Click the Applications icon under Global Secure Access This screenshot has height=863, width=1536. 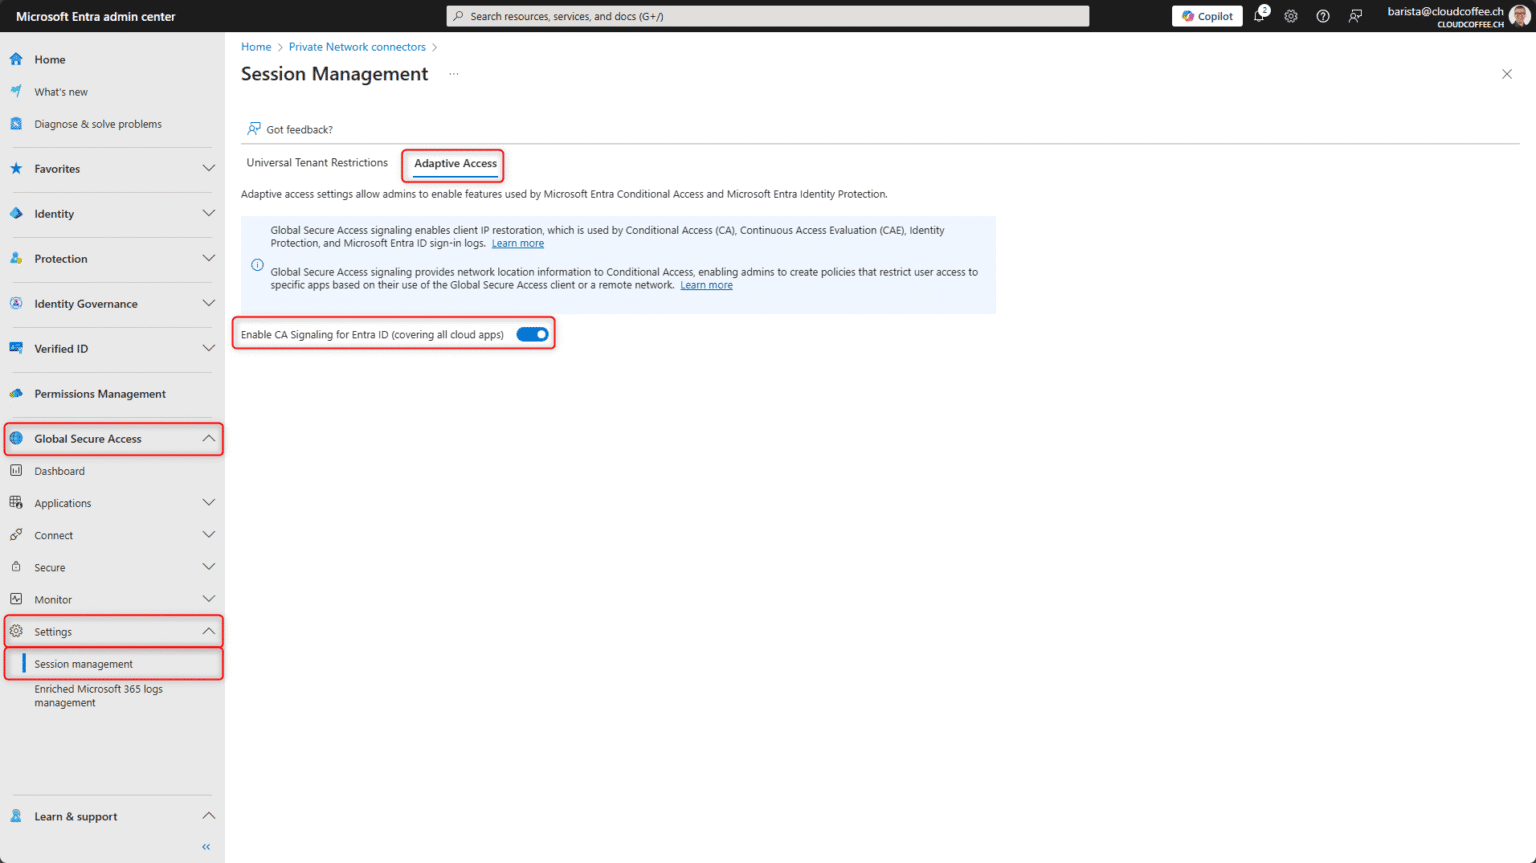17,502
